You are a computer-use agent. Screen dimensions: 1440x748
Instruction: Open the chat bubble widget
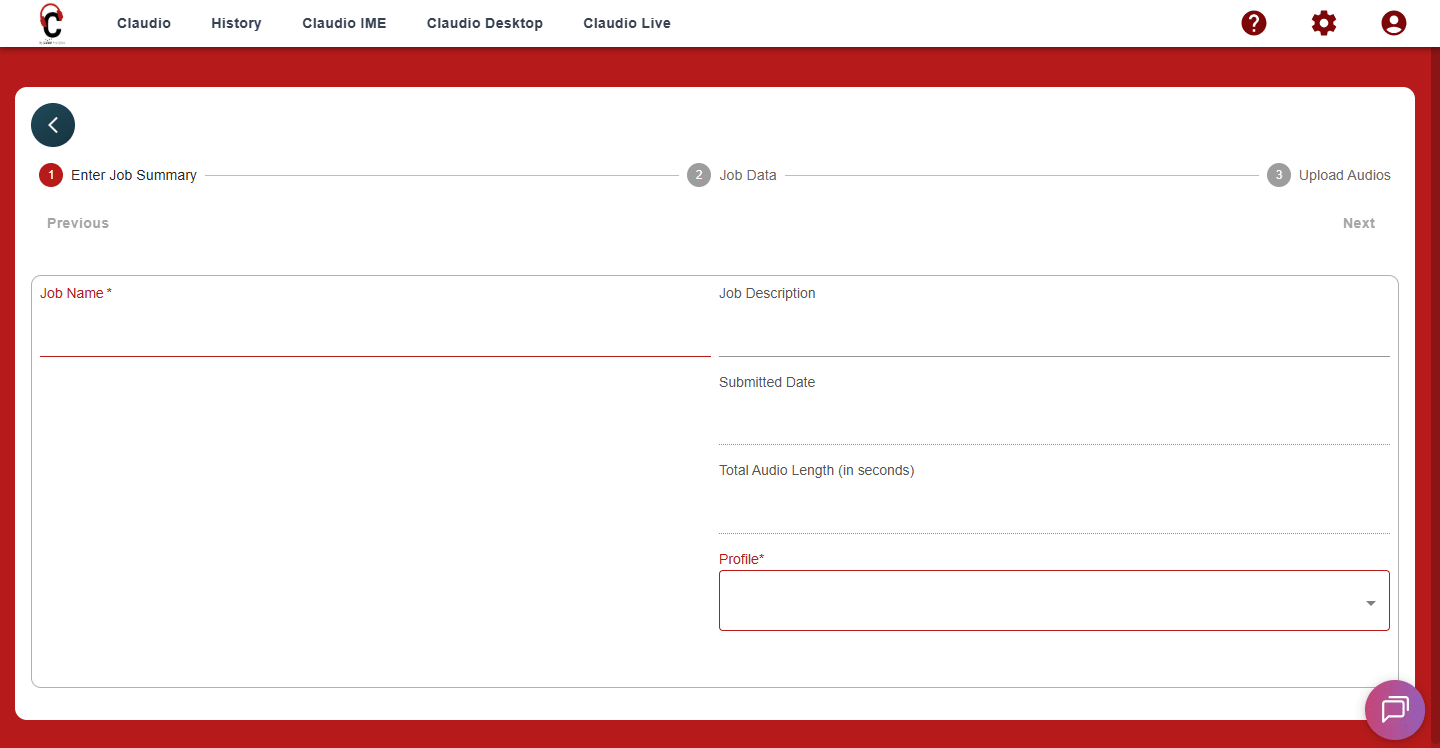(x=1395, y=710)
